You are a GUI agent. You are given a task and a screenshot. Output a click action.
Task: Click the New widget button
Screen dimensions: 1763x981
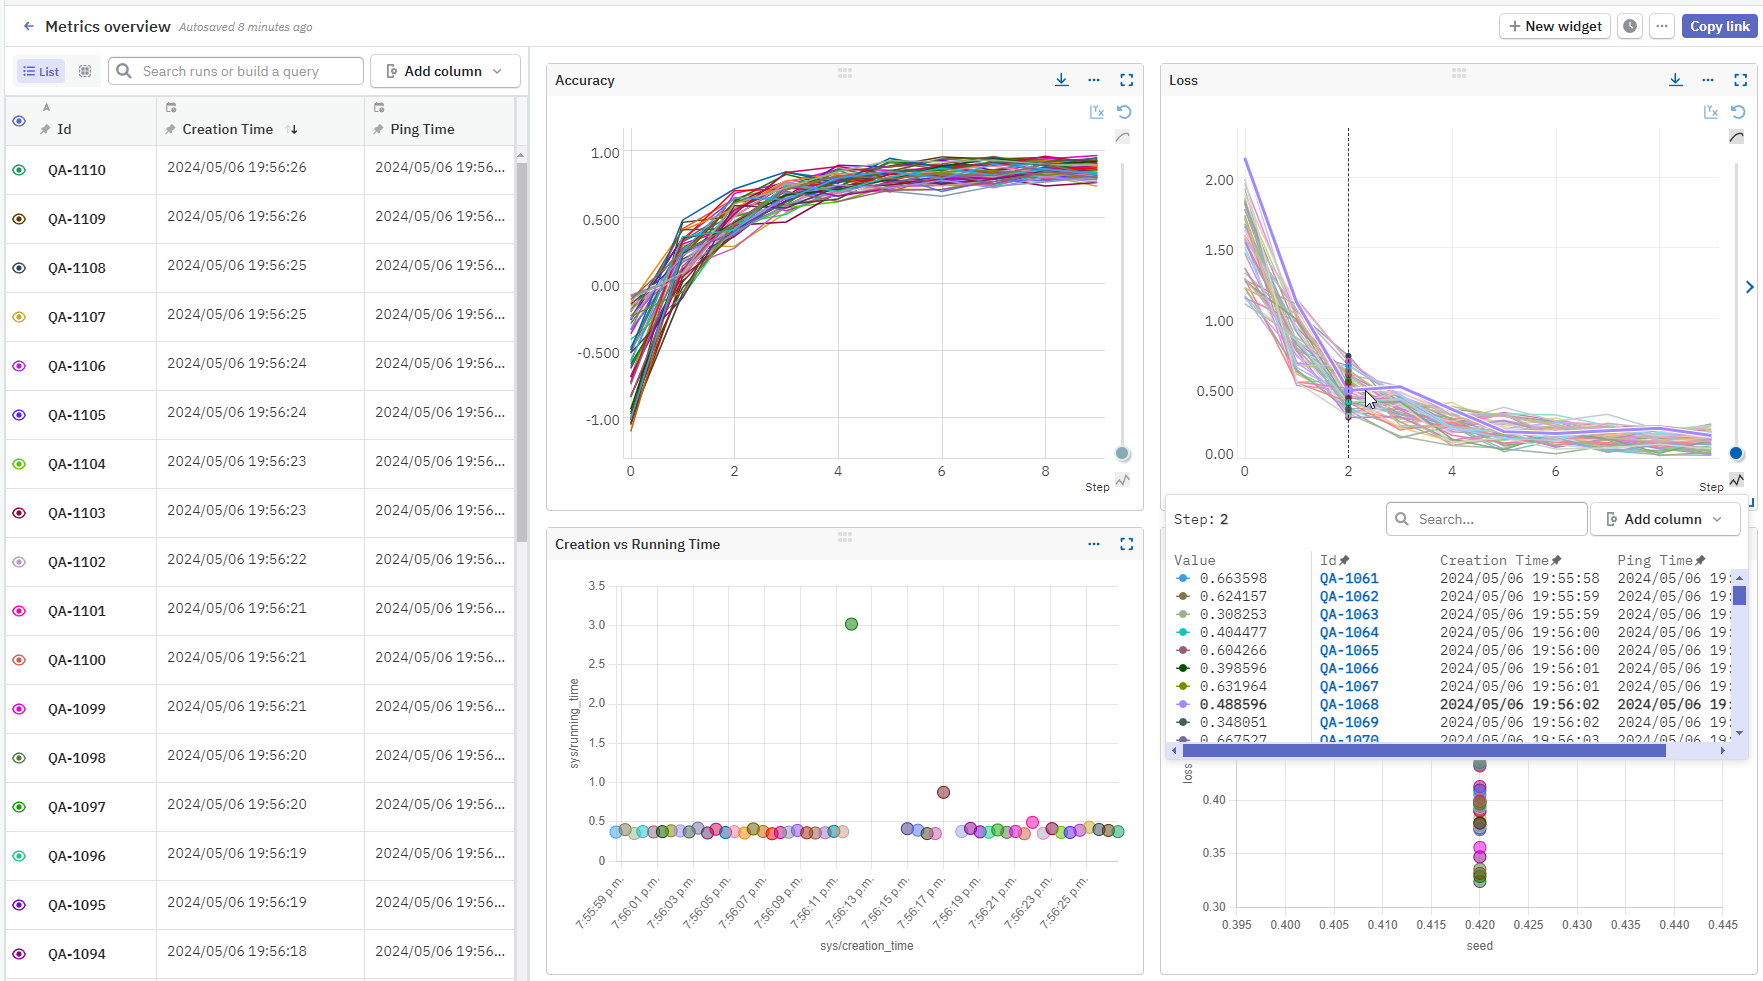pyautogui.click(x=1554, y=26)
